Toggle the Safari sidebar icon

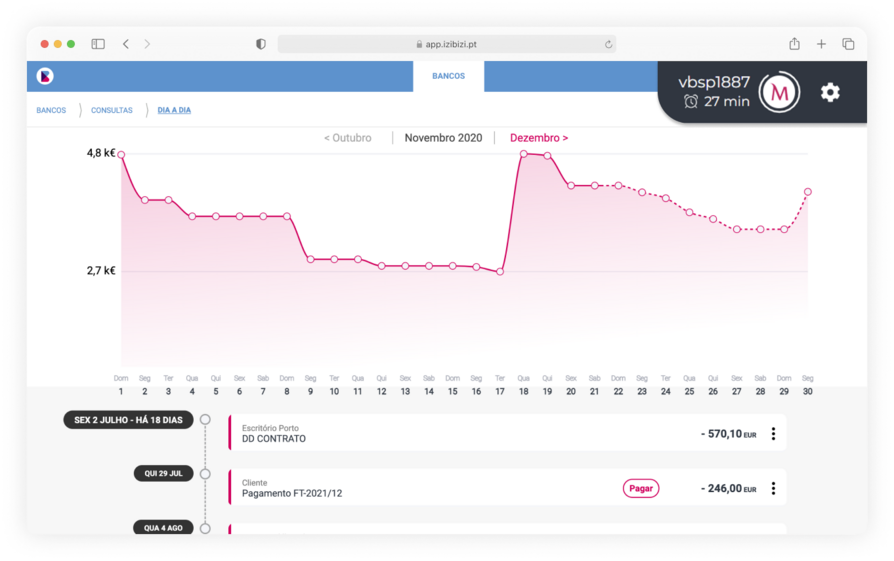pos(98,44)
